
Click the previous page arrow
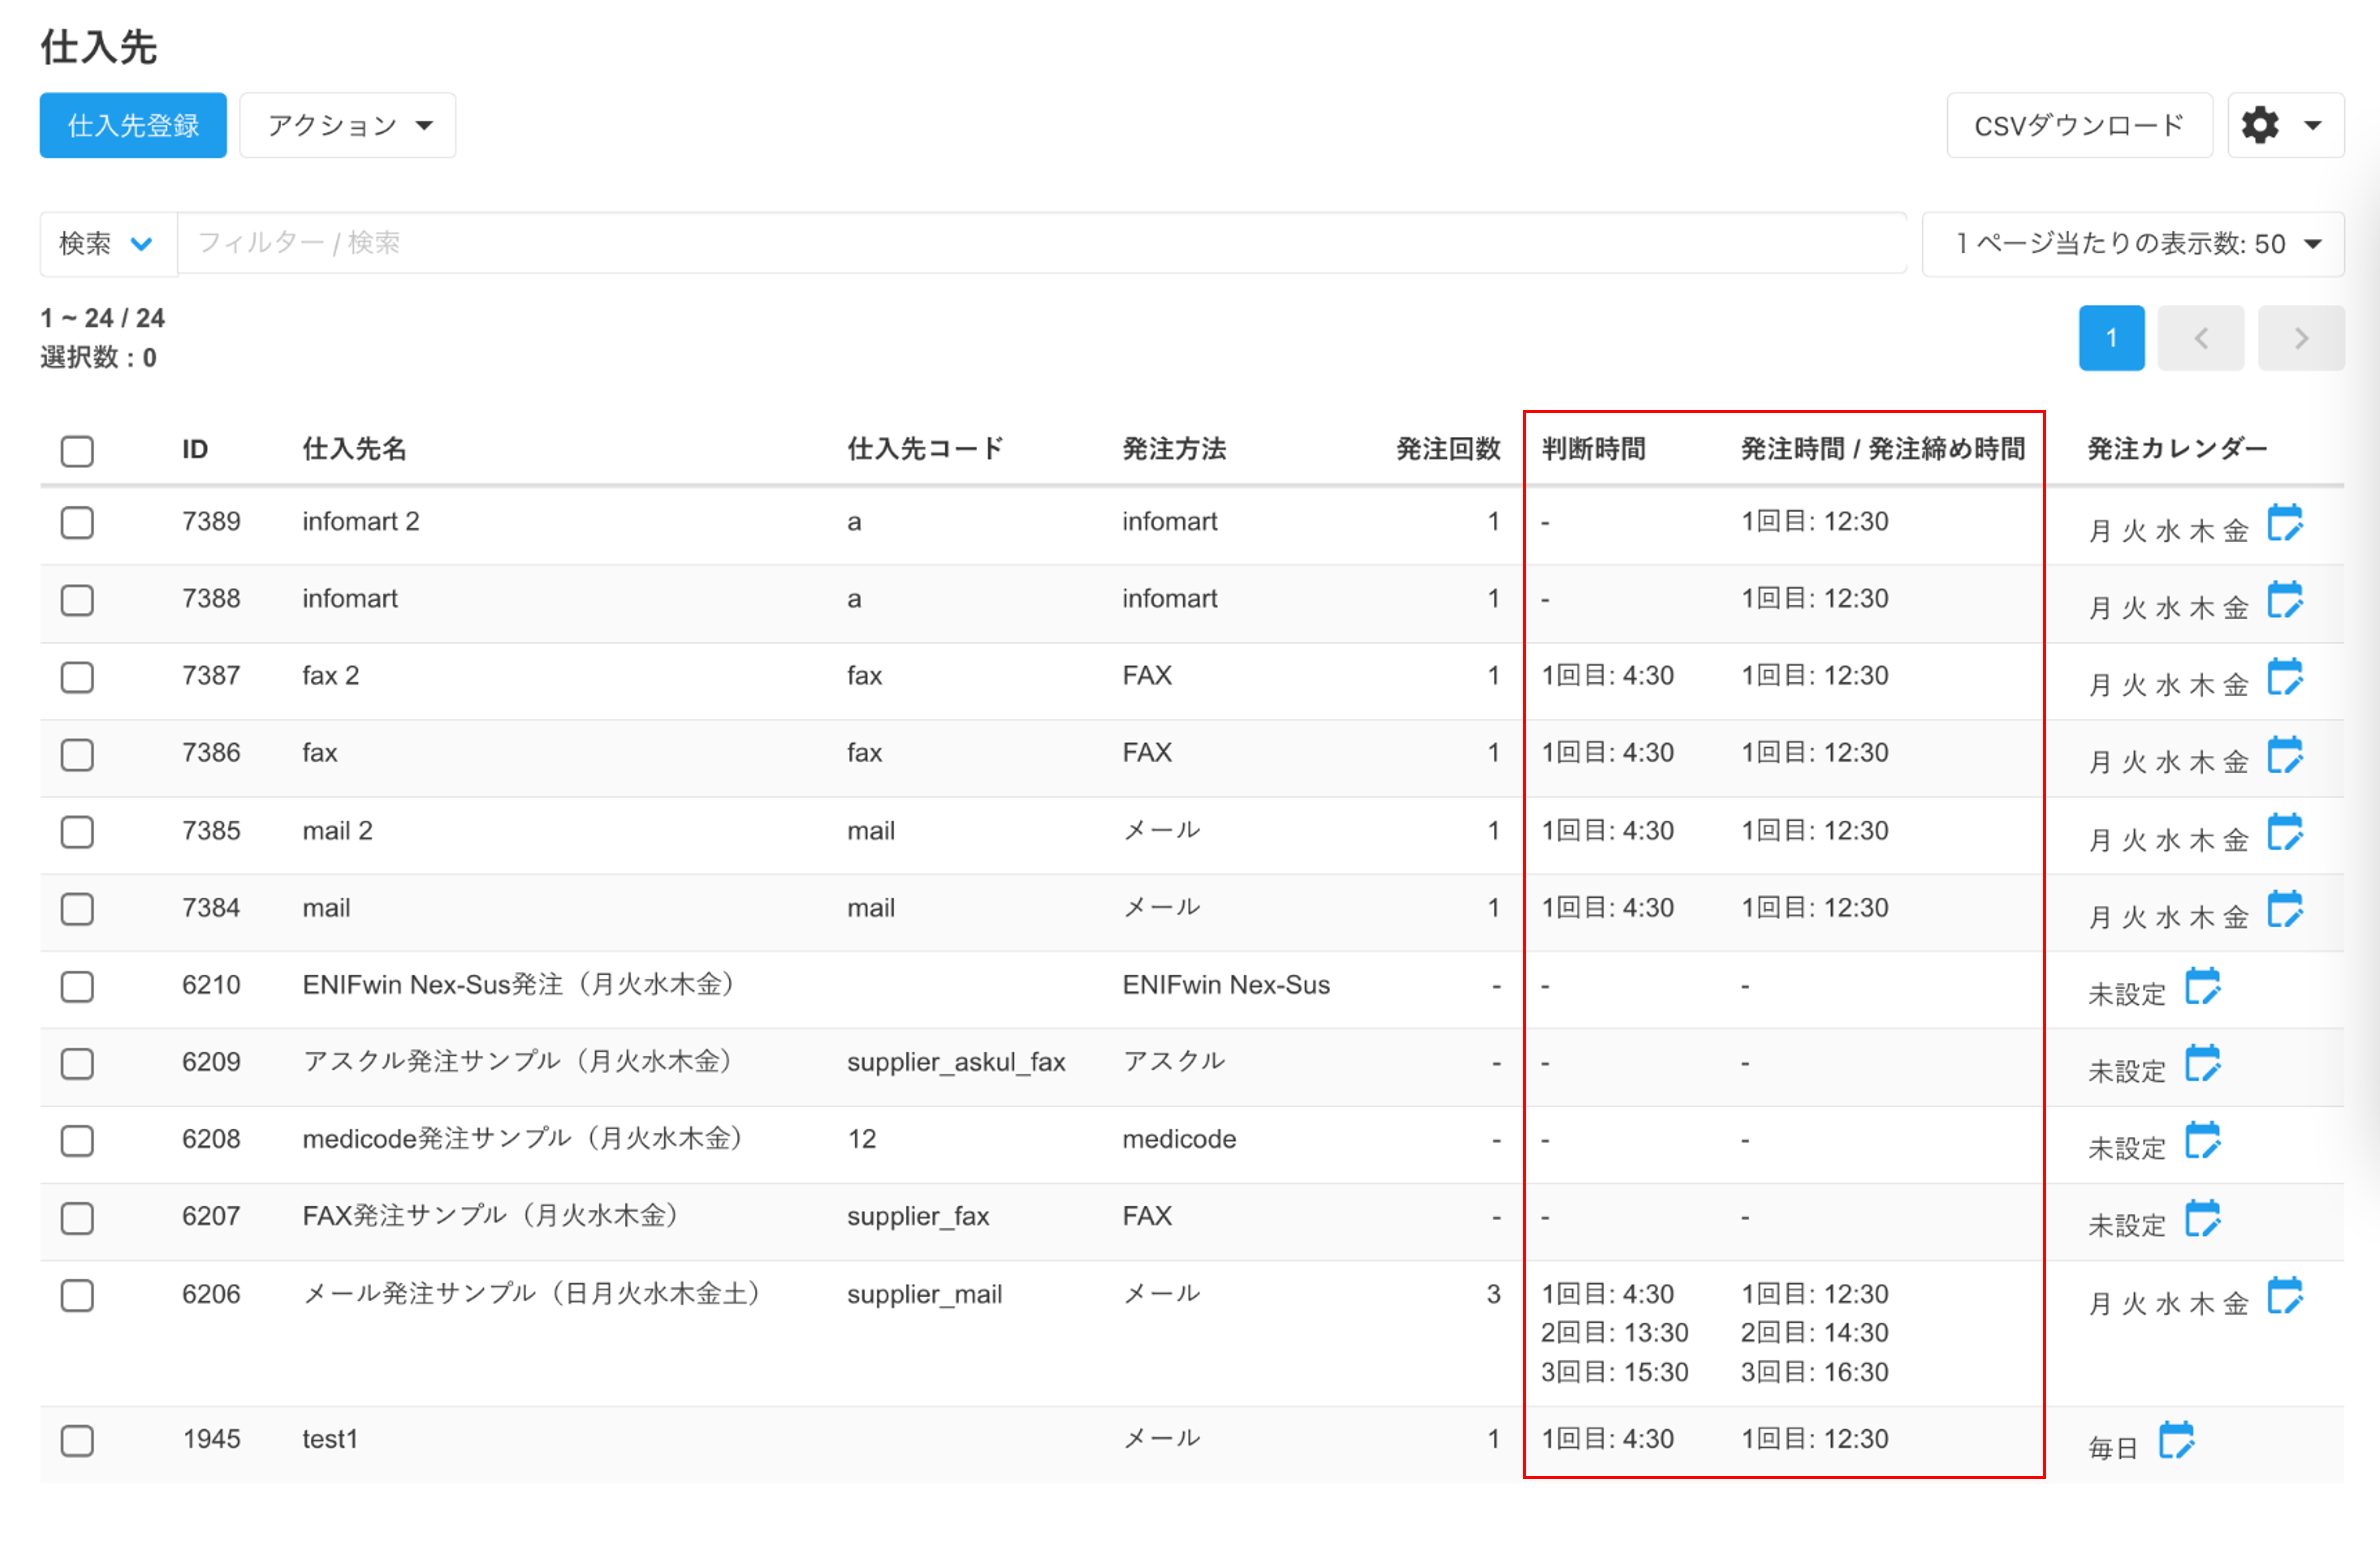tap(2200, 338)
